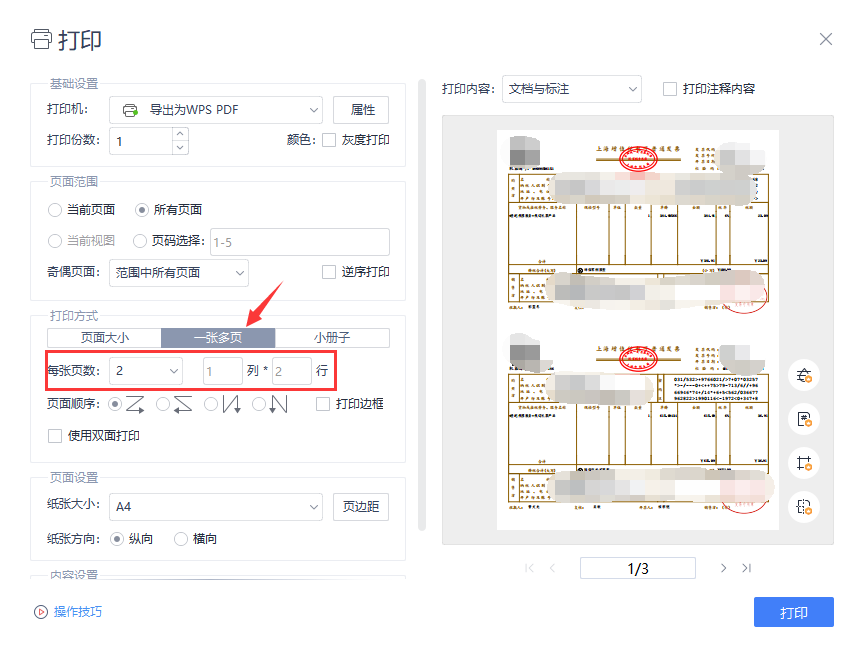This screenshot has height=651, width=847.
Task: Click the 属性 button
Action: click(361, 110)
